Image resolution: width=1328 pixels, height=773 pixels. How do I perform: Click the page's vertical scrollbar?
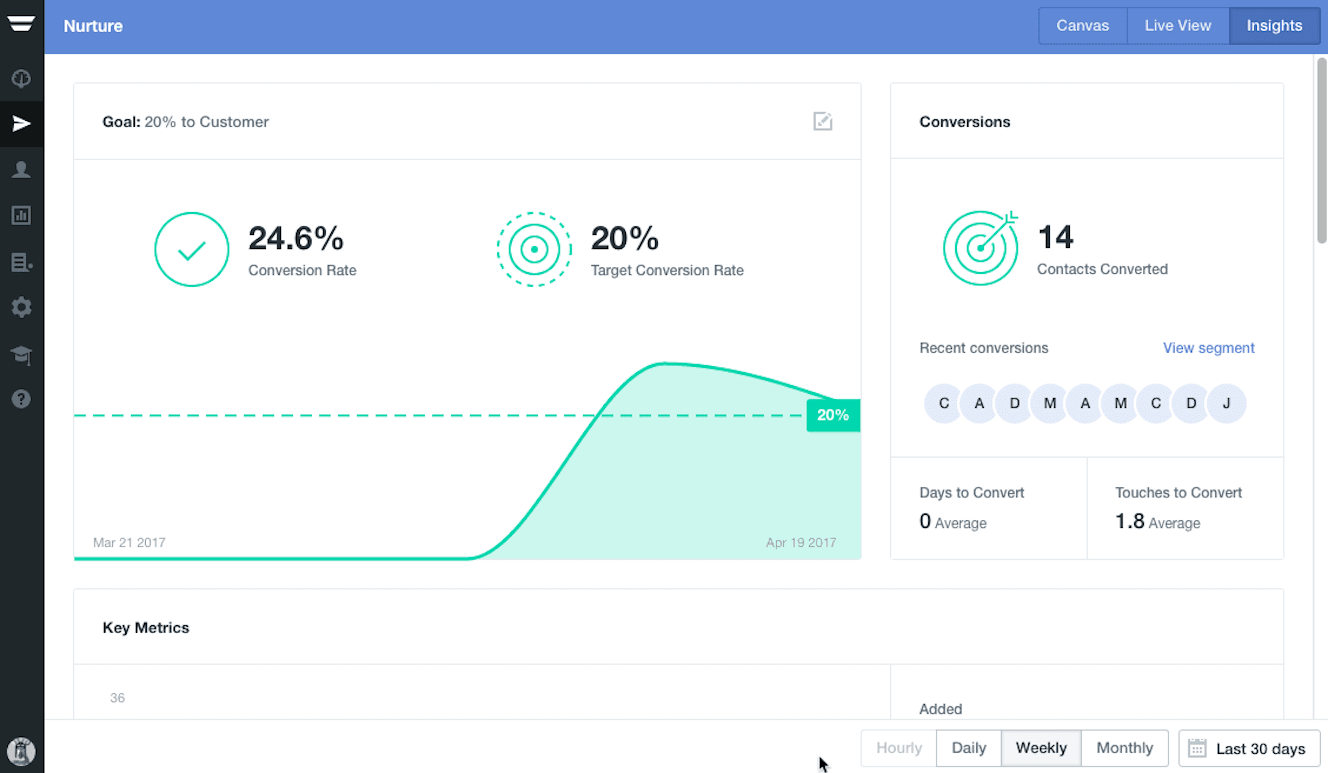tap(1321, 150)
